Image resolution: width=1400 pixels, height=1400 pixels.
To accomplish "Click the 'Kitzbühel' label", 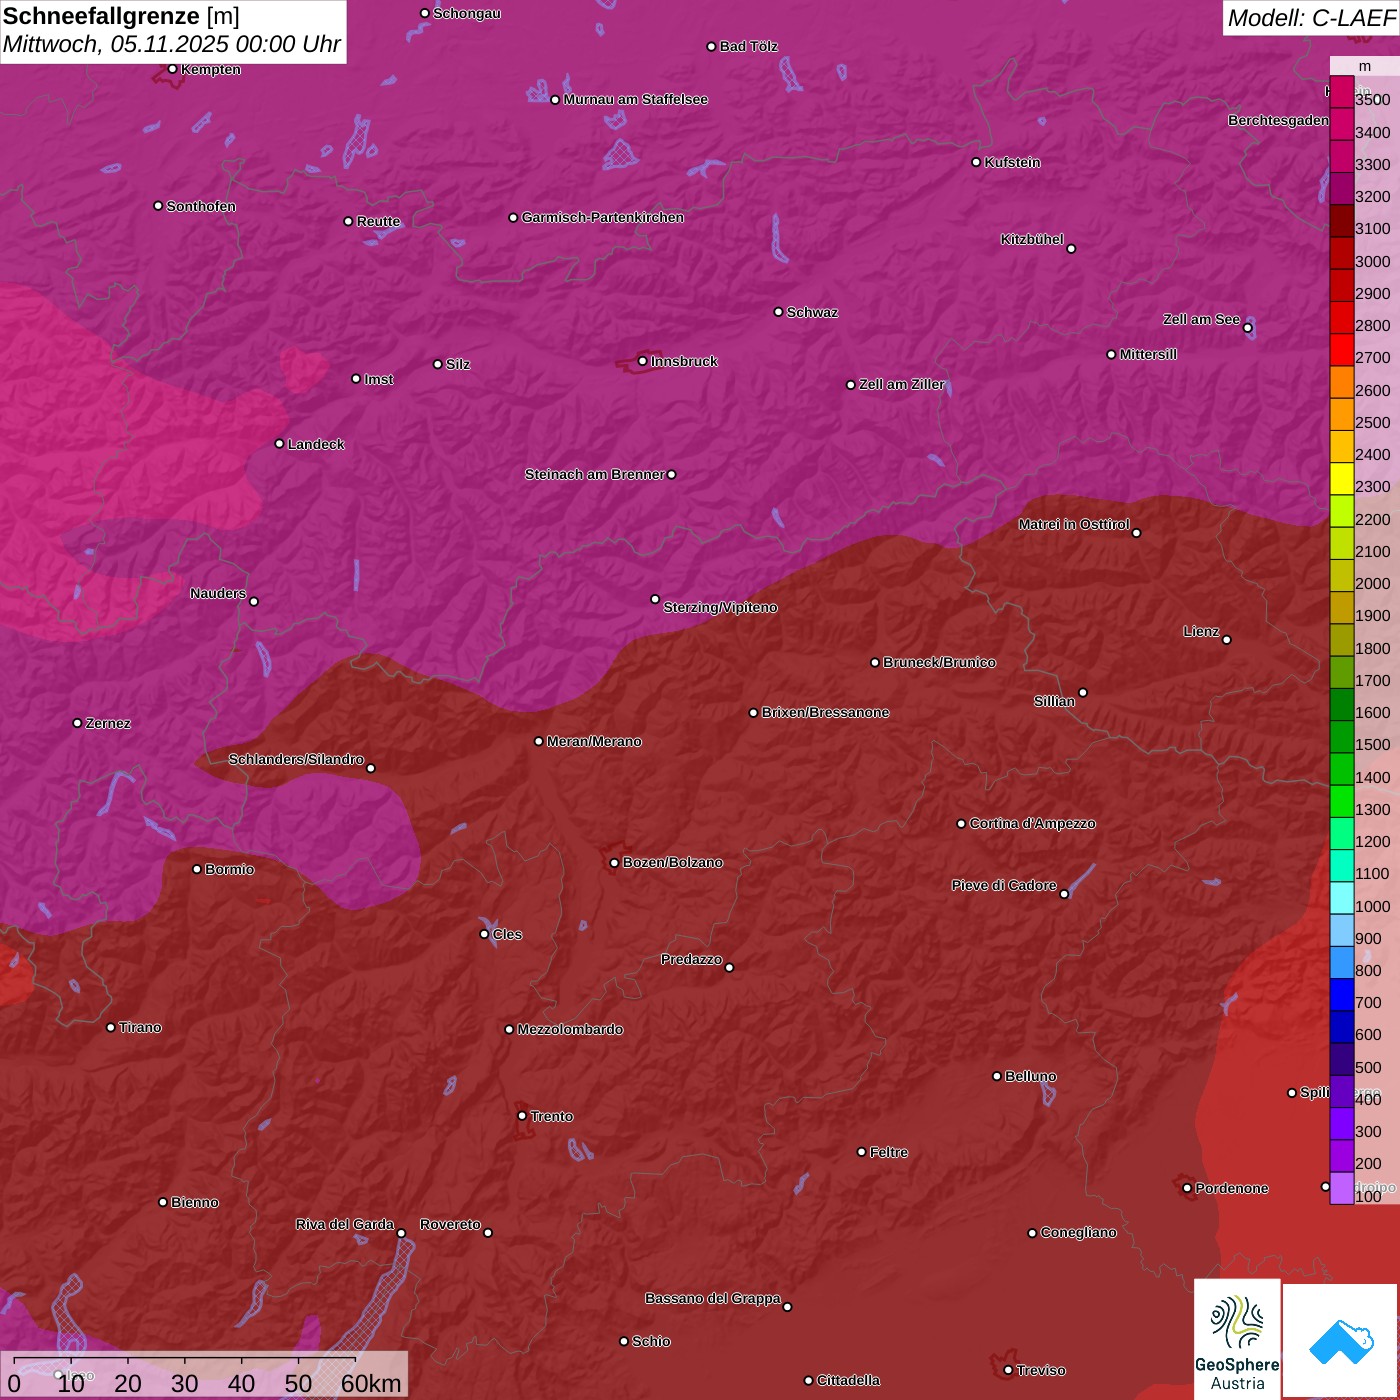I will tap(1032, 239).
